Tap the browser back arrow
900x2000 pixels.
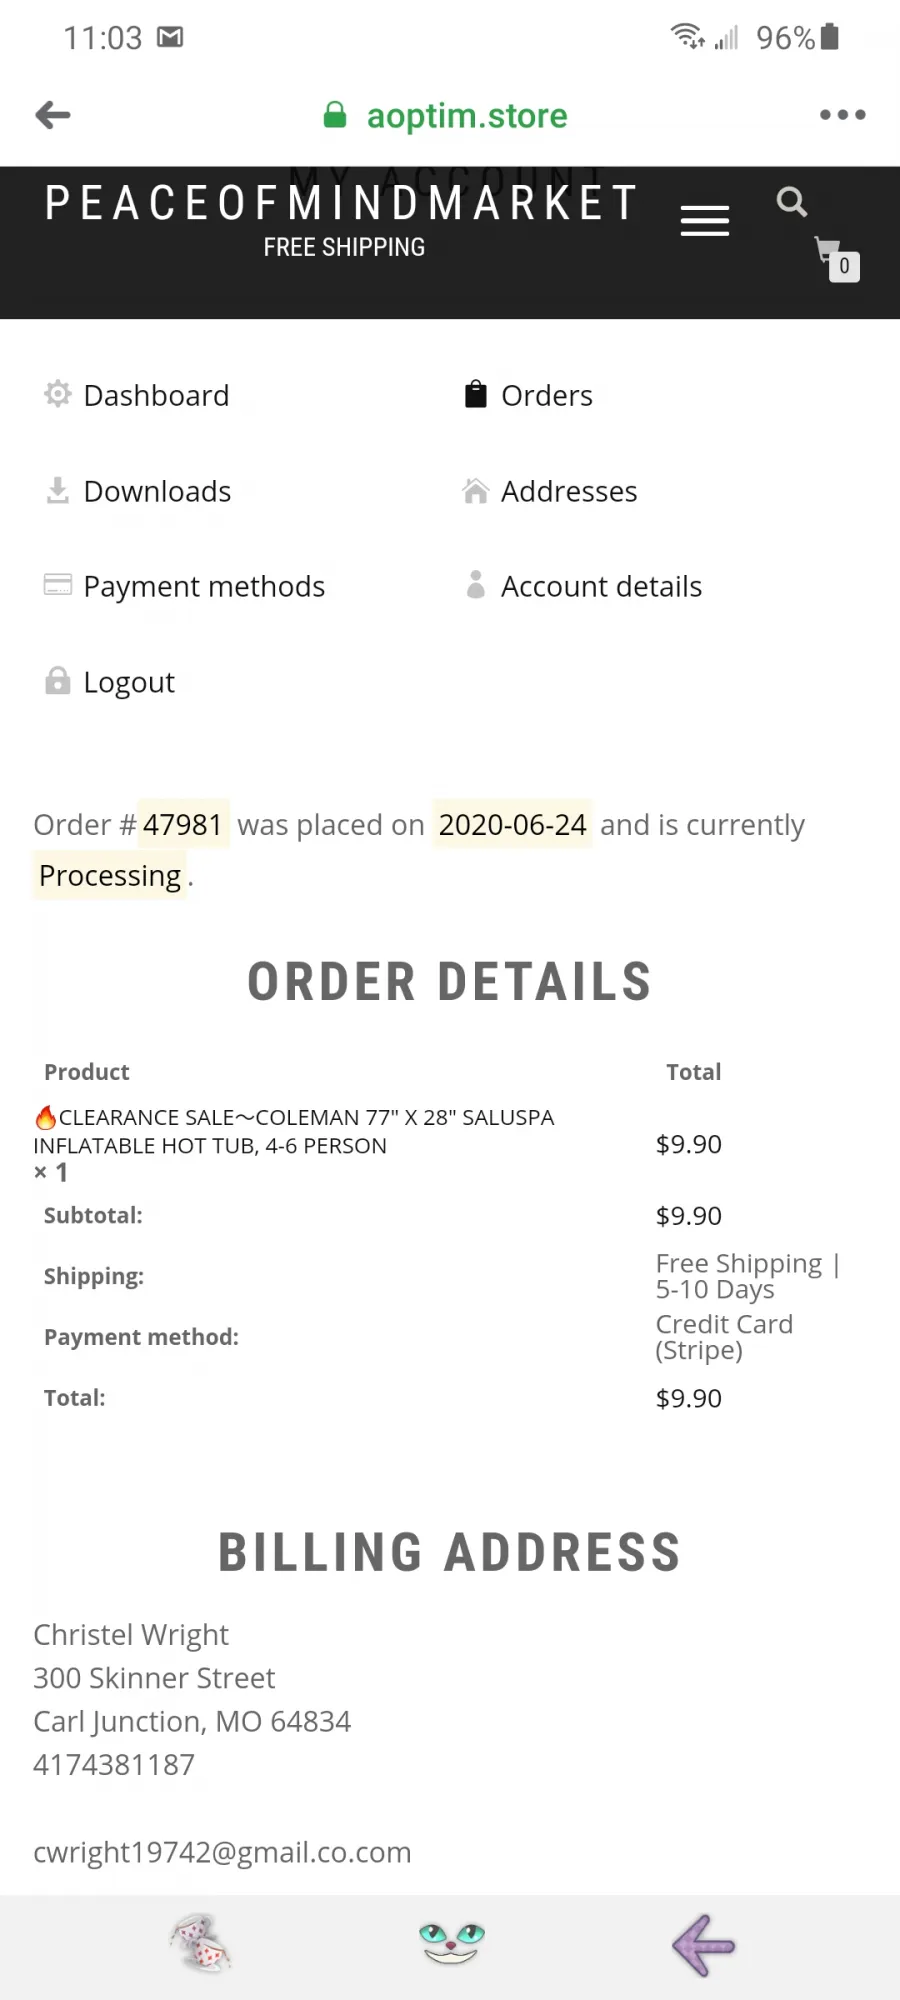click(53, 115)
